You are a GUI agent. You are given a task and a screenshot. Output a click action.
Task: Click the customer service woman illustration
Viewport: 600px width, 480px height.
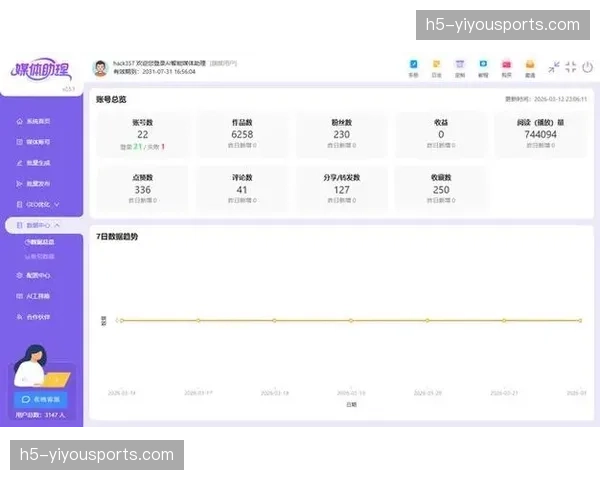41,367
